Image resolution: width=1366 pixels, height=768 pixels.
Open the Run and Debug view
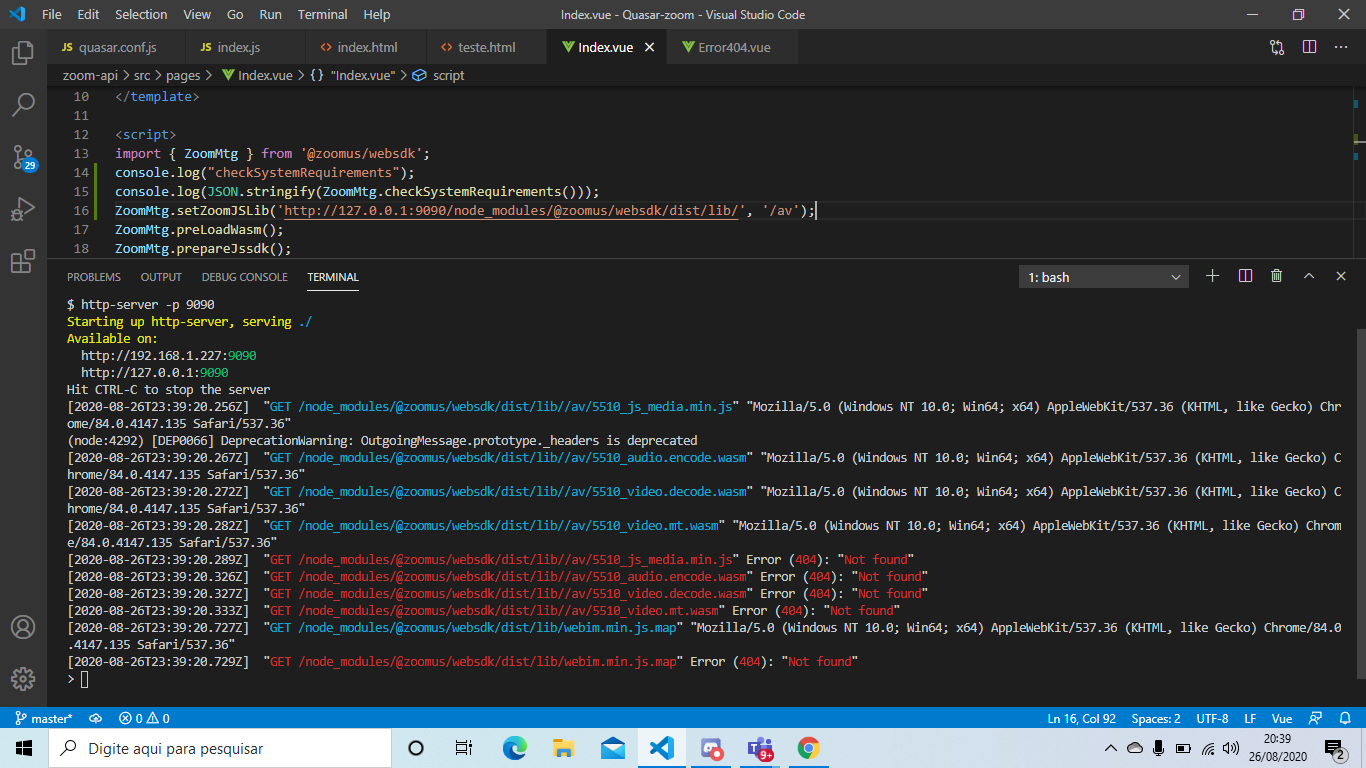[23, 209]
